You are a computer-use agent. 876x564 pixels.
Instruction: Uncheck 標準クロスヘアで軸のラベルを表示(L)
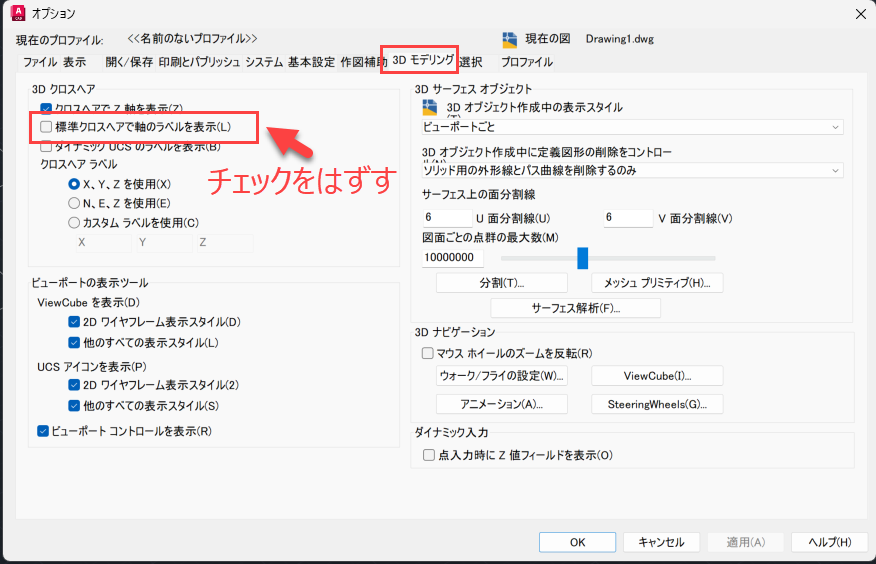[x=46, y=127]
